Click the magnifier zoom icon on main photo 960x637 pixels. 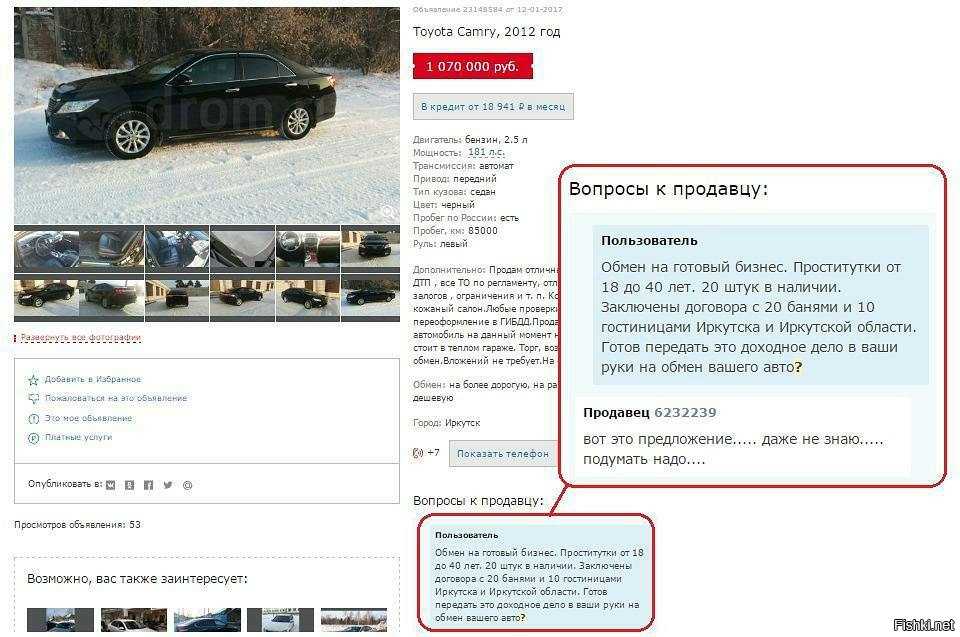(388, 212)
